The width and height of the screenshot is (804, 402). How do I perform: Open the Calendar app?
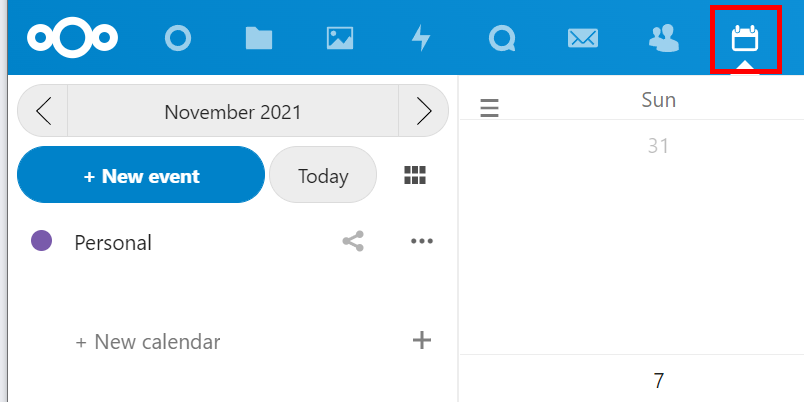744,39
